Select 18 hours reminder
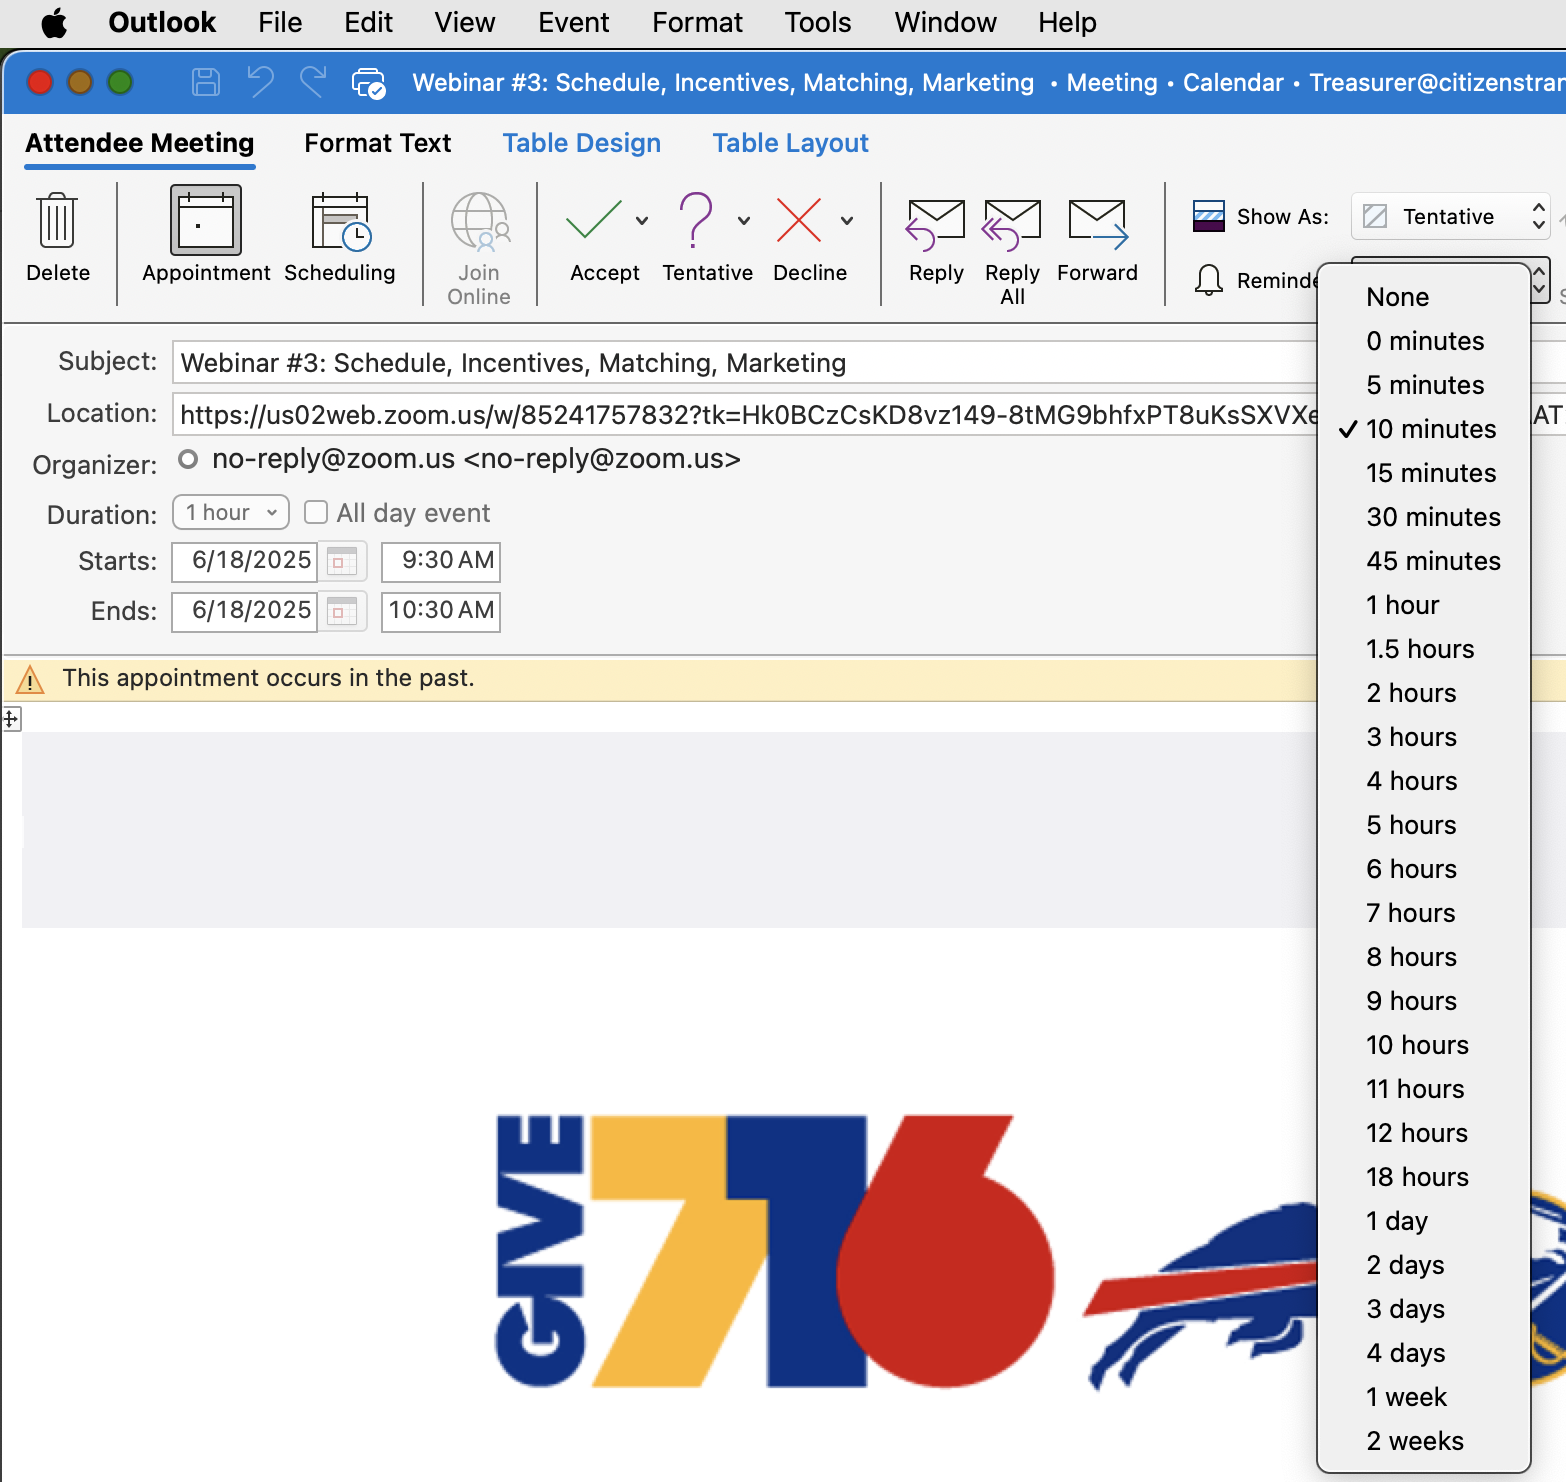 point(1424,1177)
